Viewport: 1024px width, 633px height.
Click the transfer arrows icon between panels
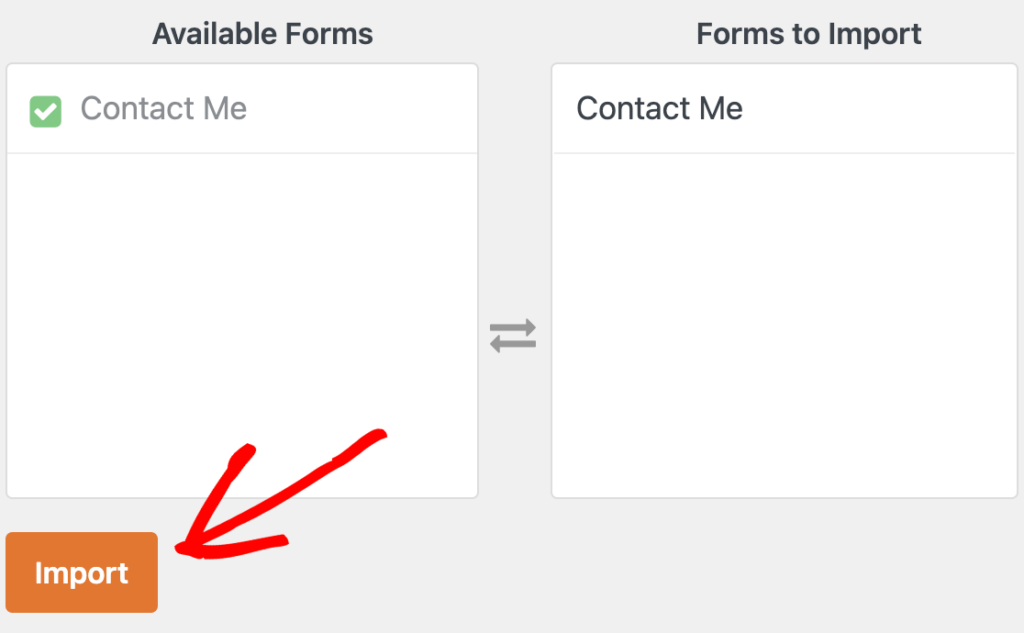coord(514,336)
